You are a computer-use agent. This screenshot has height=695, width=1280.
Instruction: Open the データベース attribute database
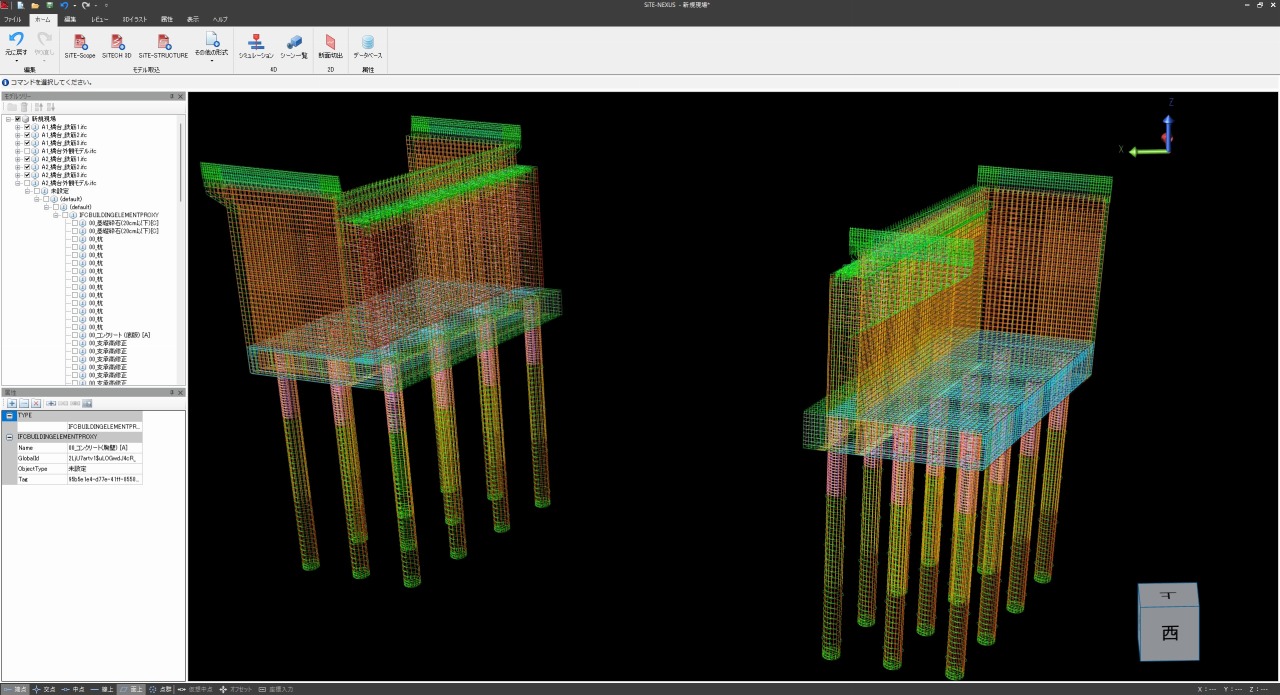368,42
